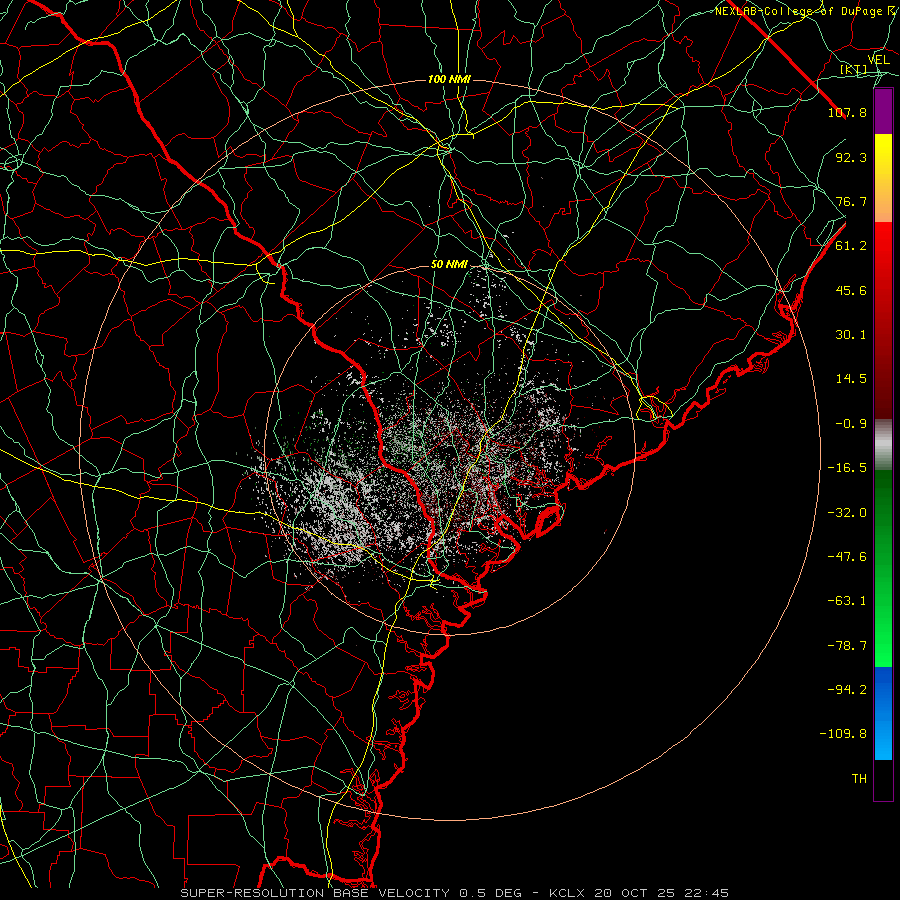Click the KCLX station identifier in caption
This screenshot has width=900, height=900.
[568, 893]
